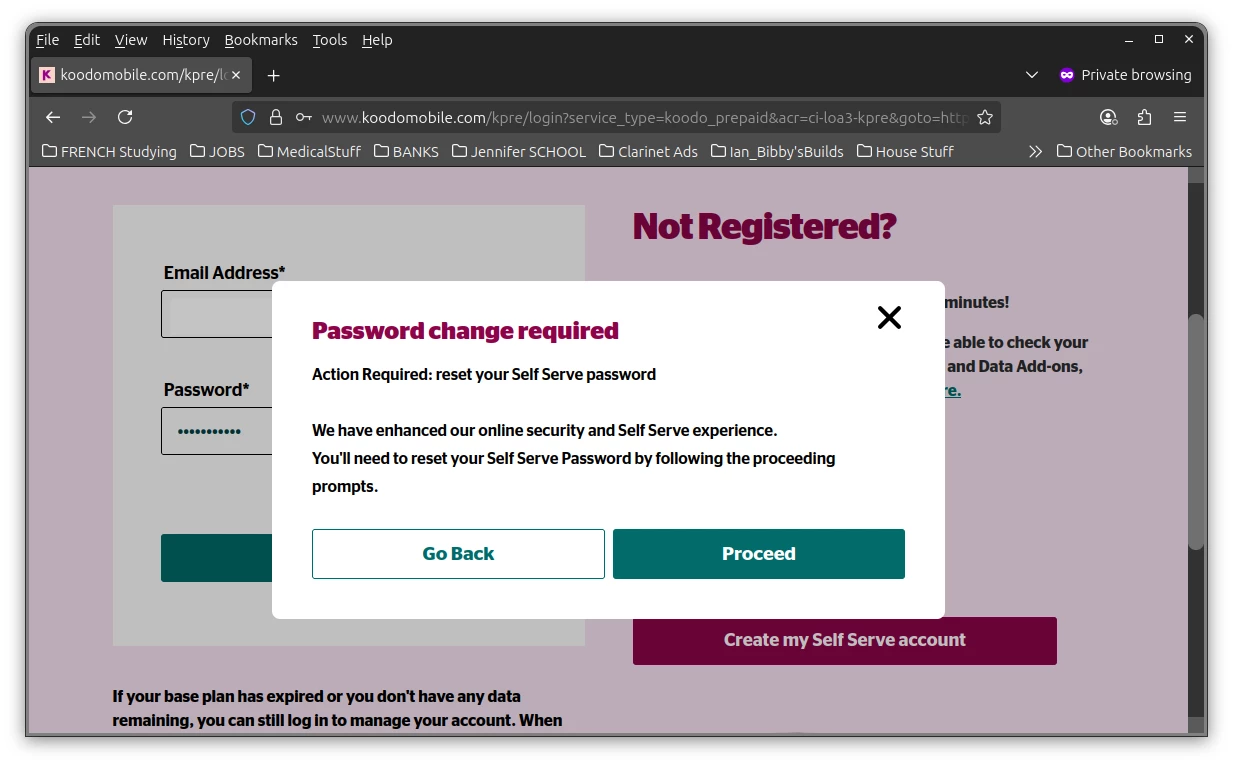Click the forward arrow button
The image size is (1233, 765).
(x=89, y=117)
